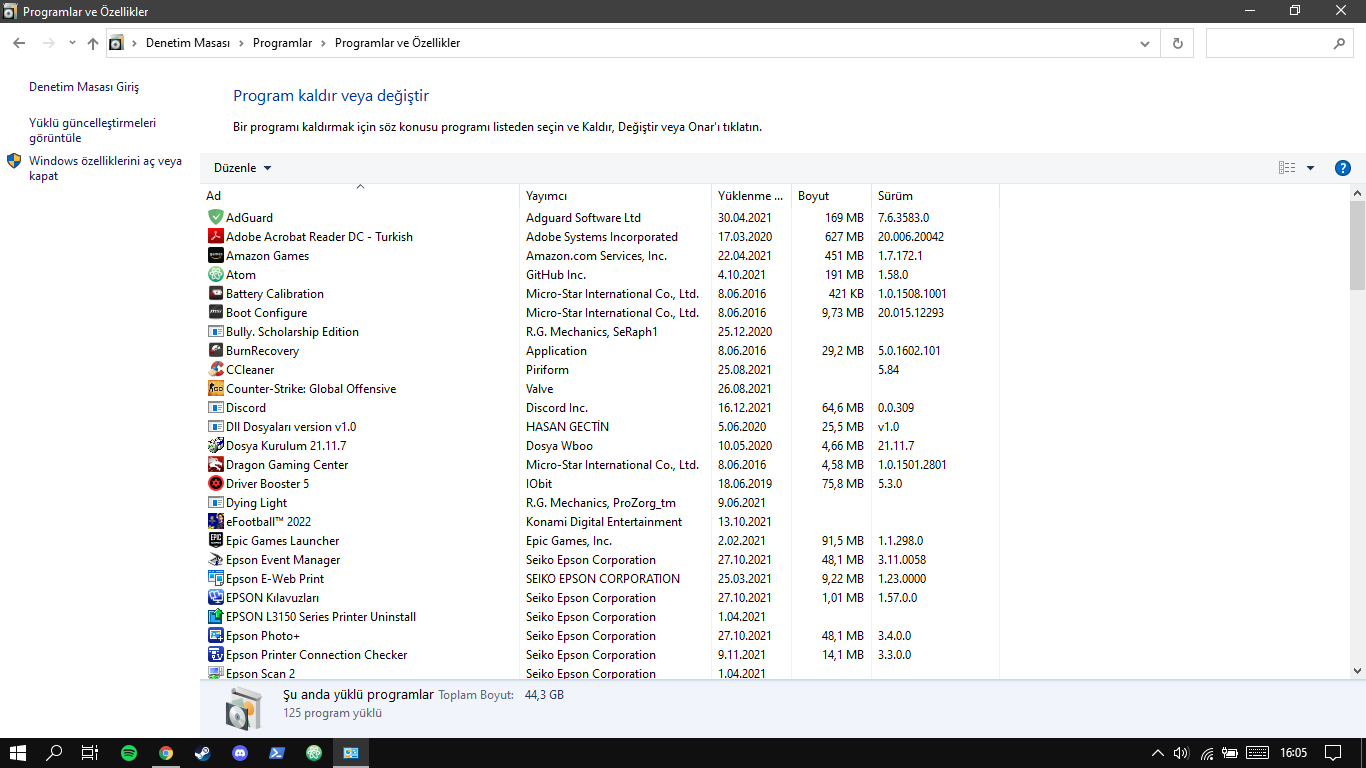Click the taskbar clock showing 16:05

tap(1293, 753)
